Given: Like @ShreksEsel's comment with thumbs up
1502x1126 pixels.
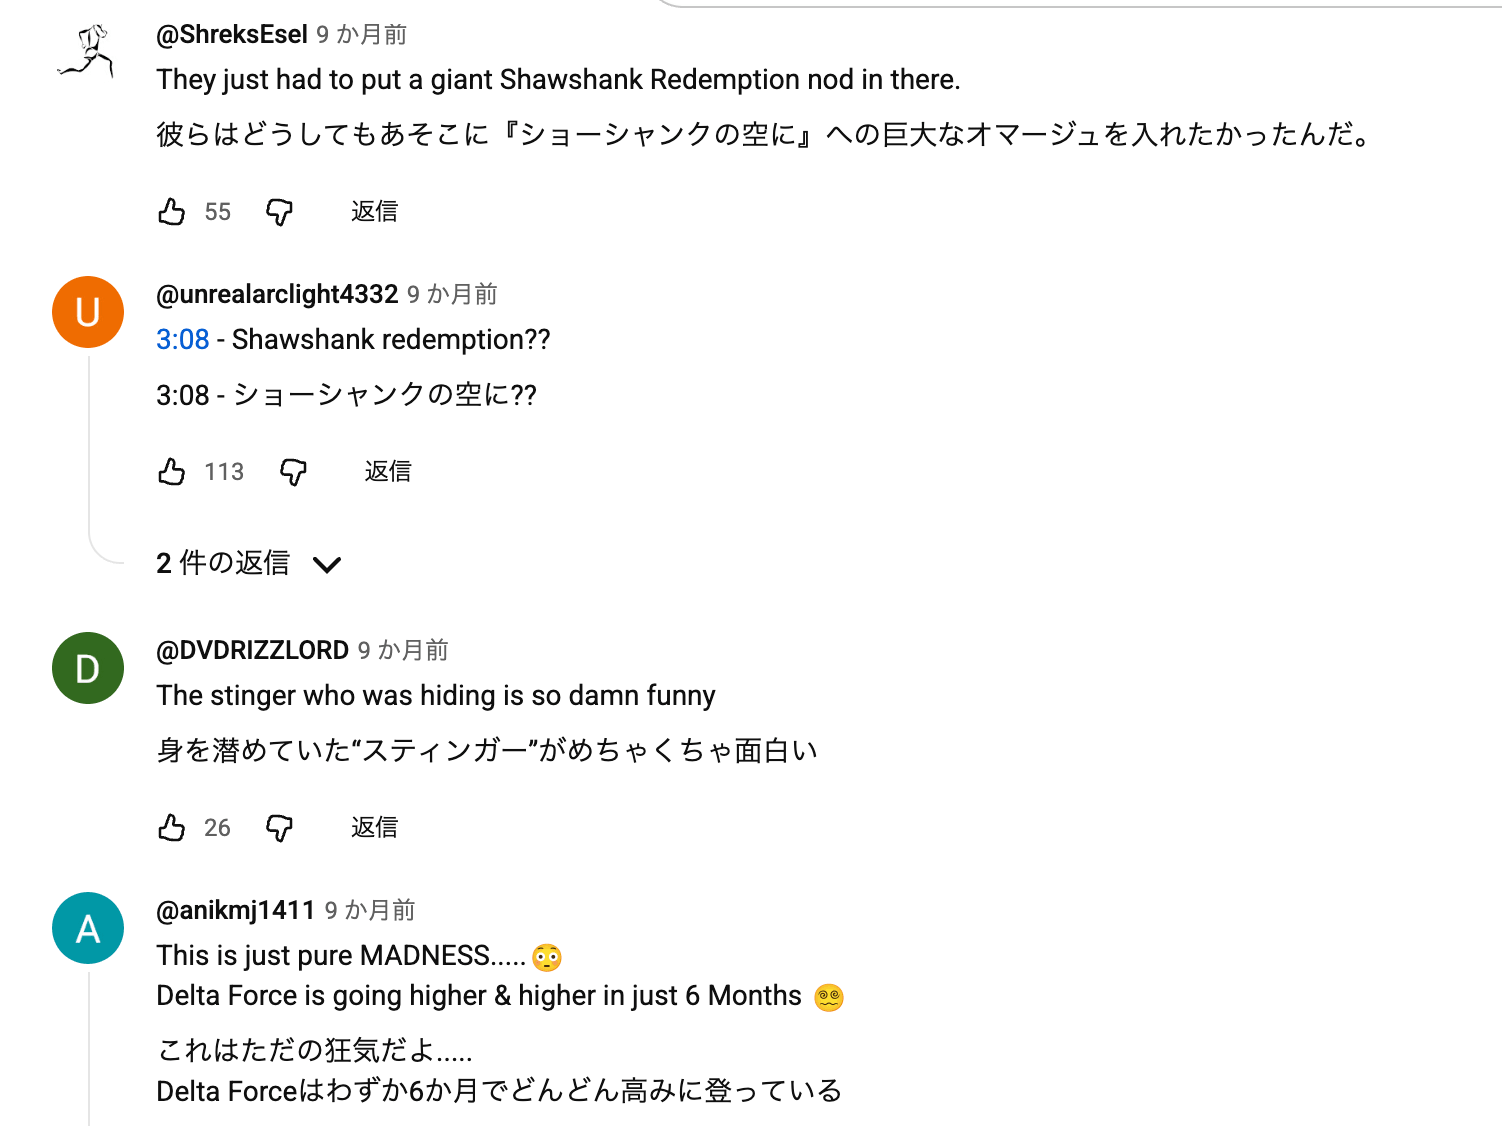Looking at the screenshot, I should 171,211.
